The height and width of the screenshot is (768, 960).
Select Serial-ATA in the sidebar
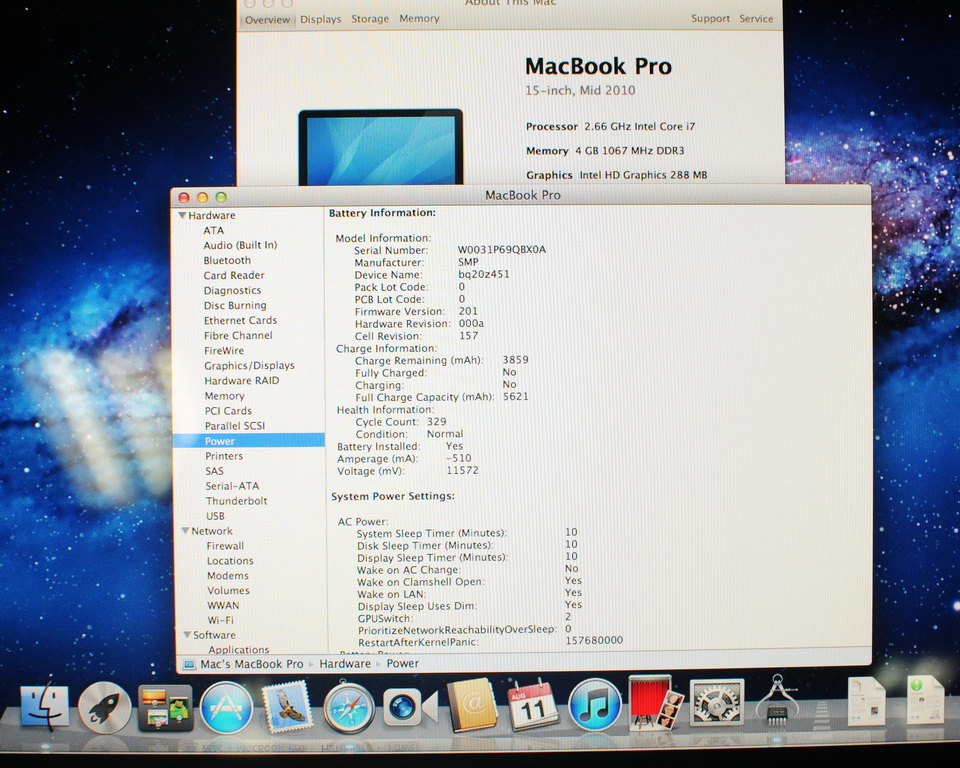(232, 486)
